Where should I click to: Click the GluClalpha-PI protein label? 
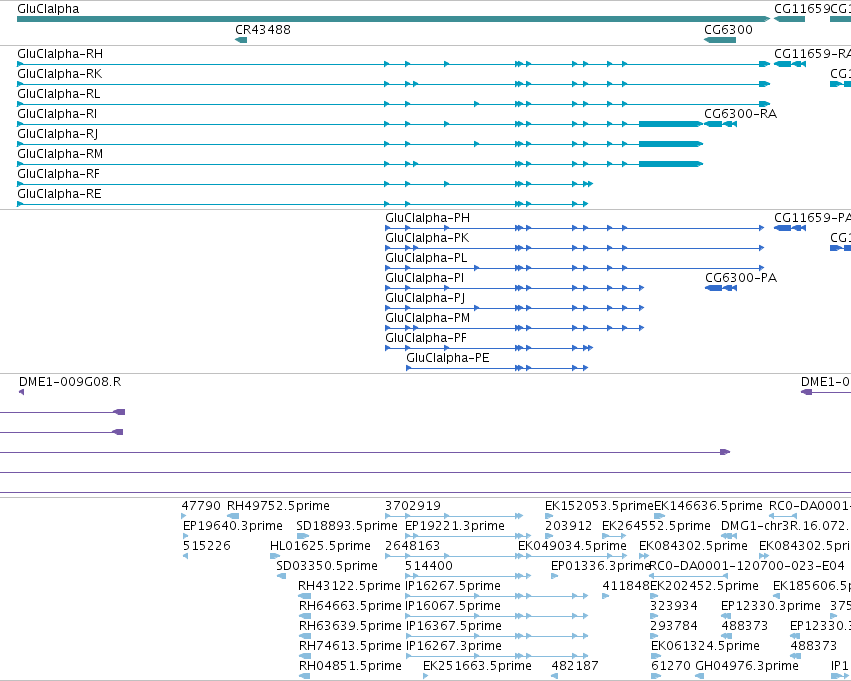(x=424, y=278)
